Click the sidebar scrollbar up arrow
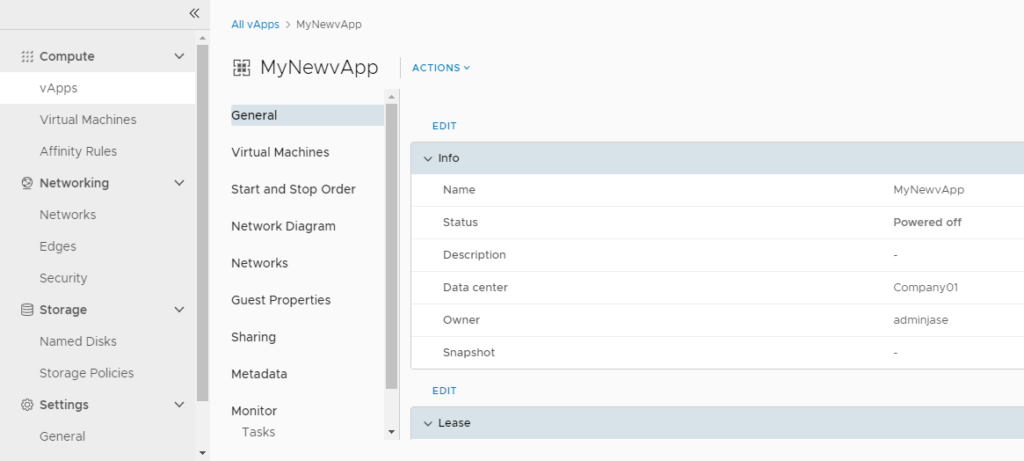 tap(202, 39)
